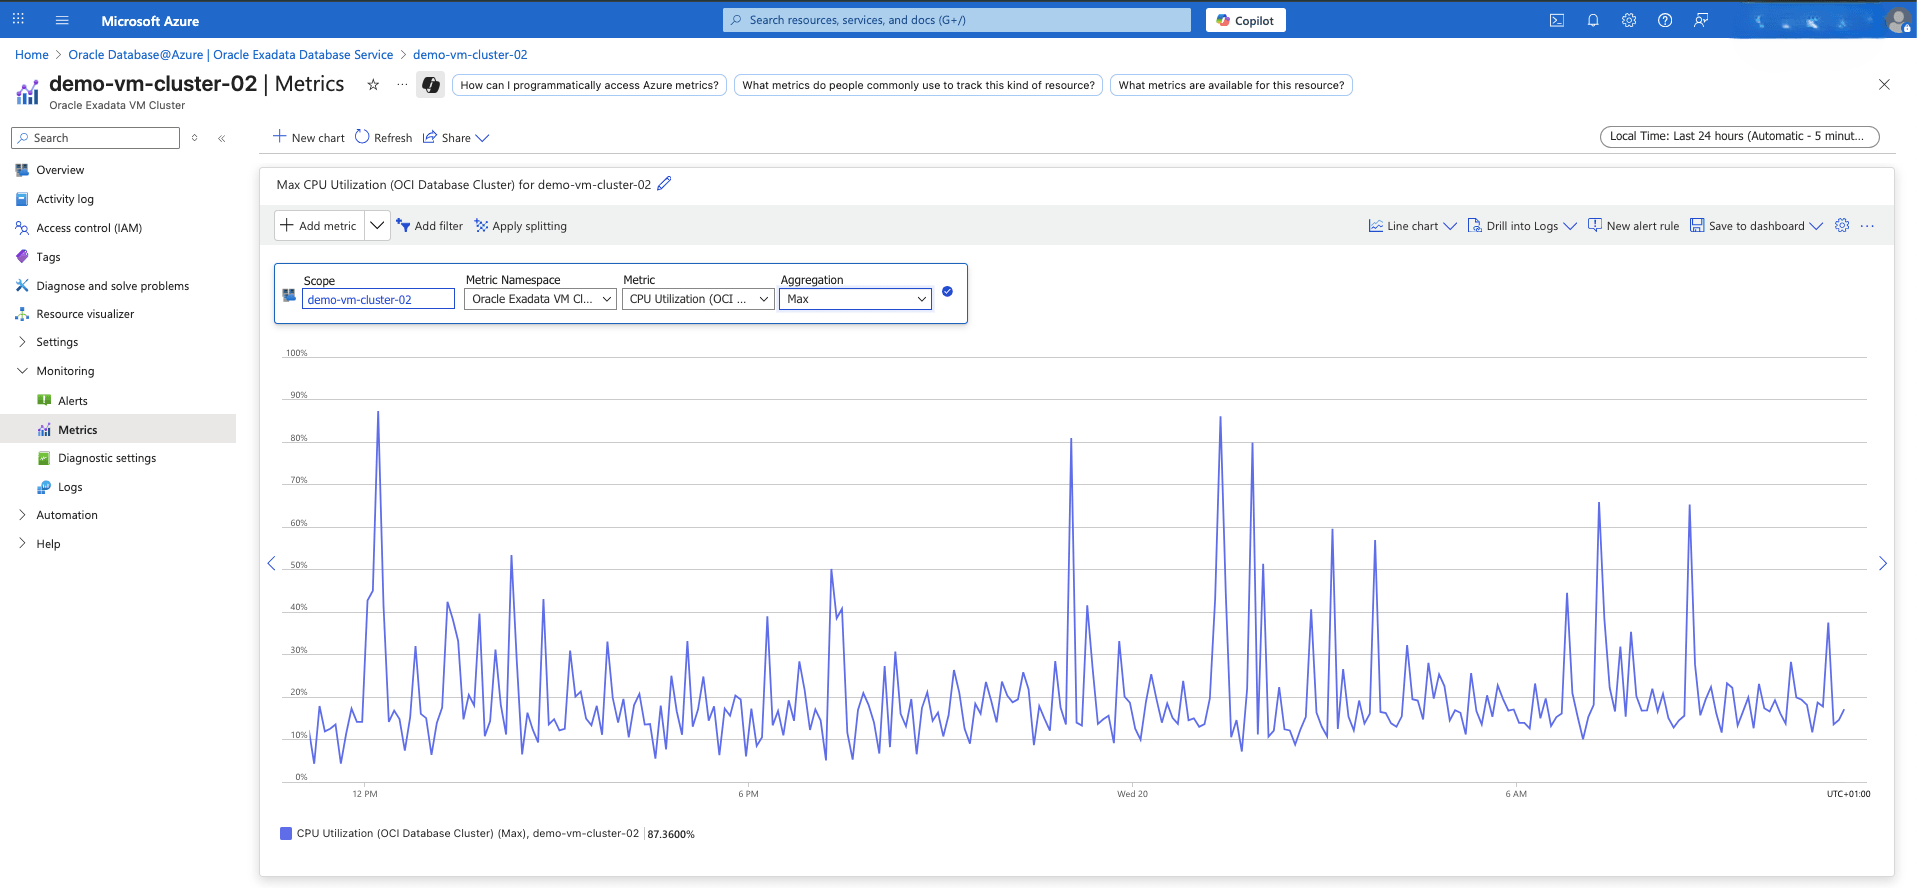Open the notifications bell
This screenshot has width=1917, height=888.
tap(1593, 20)
